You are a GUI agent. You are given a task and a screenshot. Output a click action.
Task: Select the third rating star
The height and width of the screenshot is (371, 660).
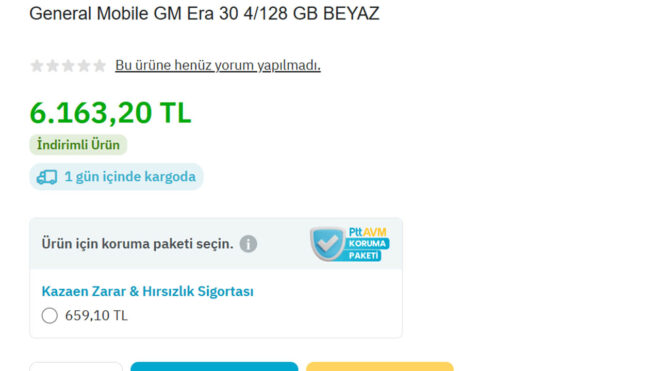coord(68,66)
